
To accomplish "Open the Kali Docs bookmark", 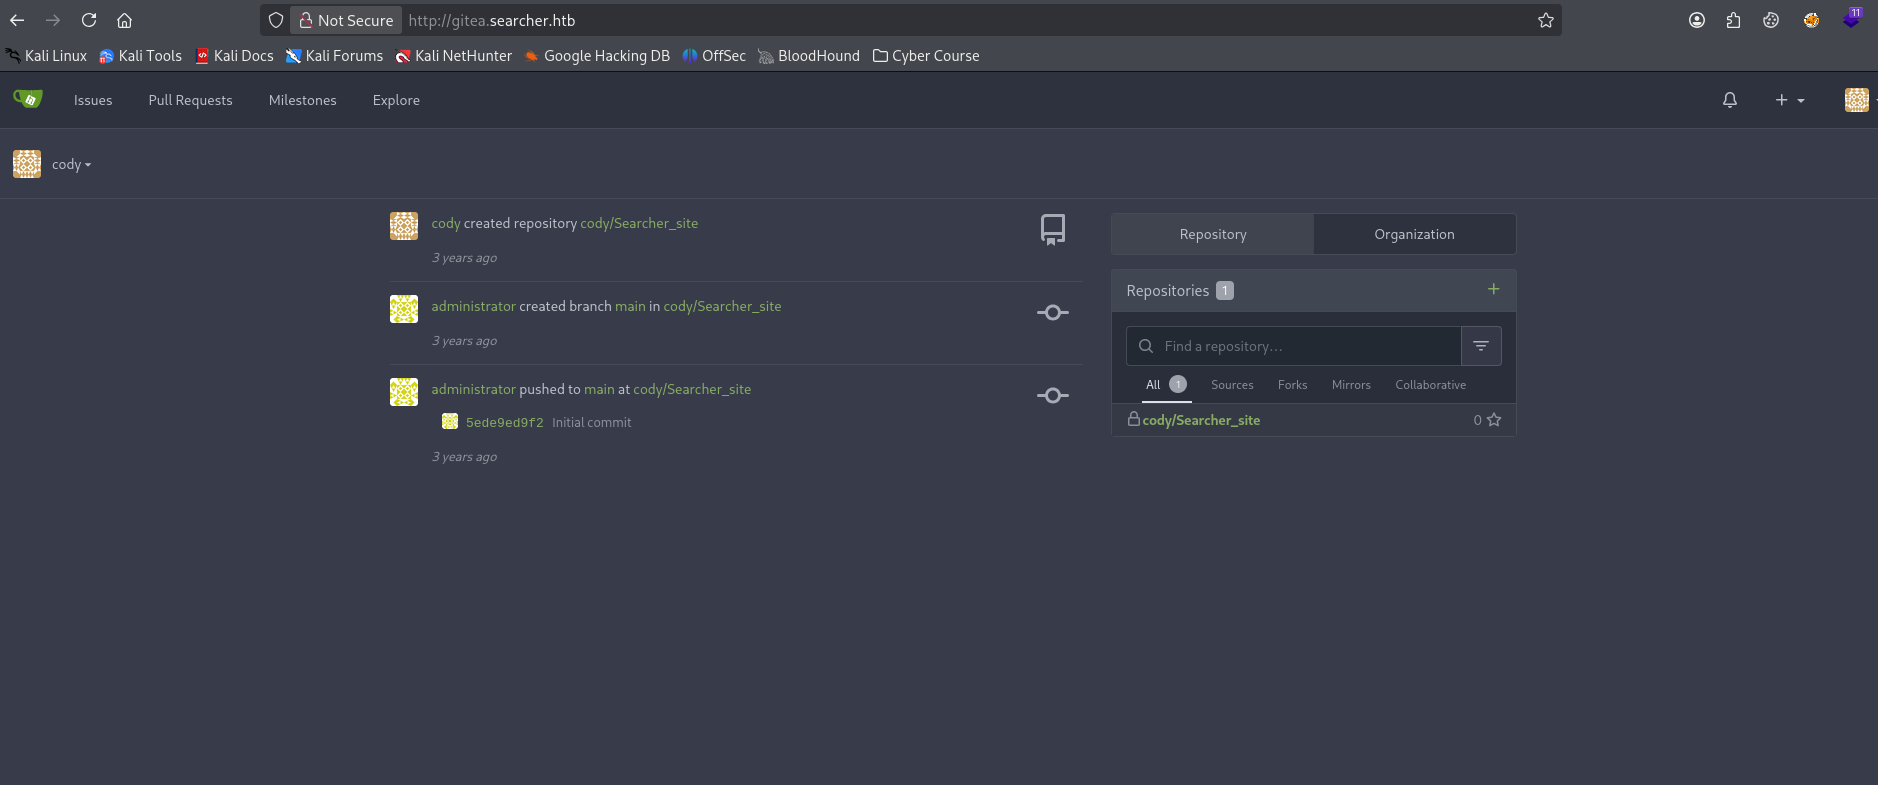I will pos(234,56).
